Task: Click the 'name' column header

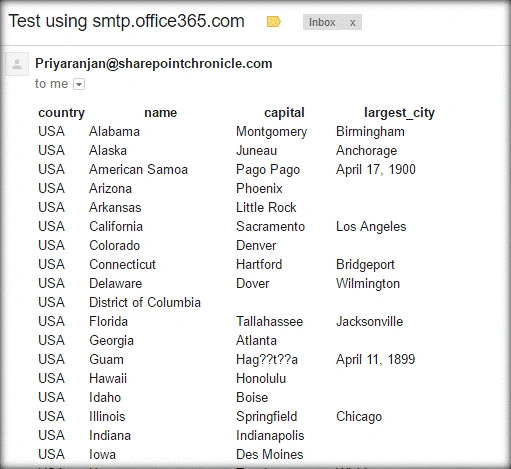Action: point(160,113)
